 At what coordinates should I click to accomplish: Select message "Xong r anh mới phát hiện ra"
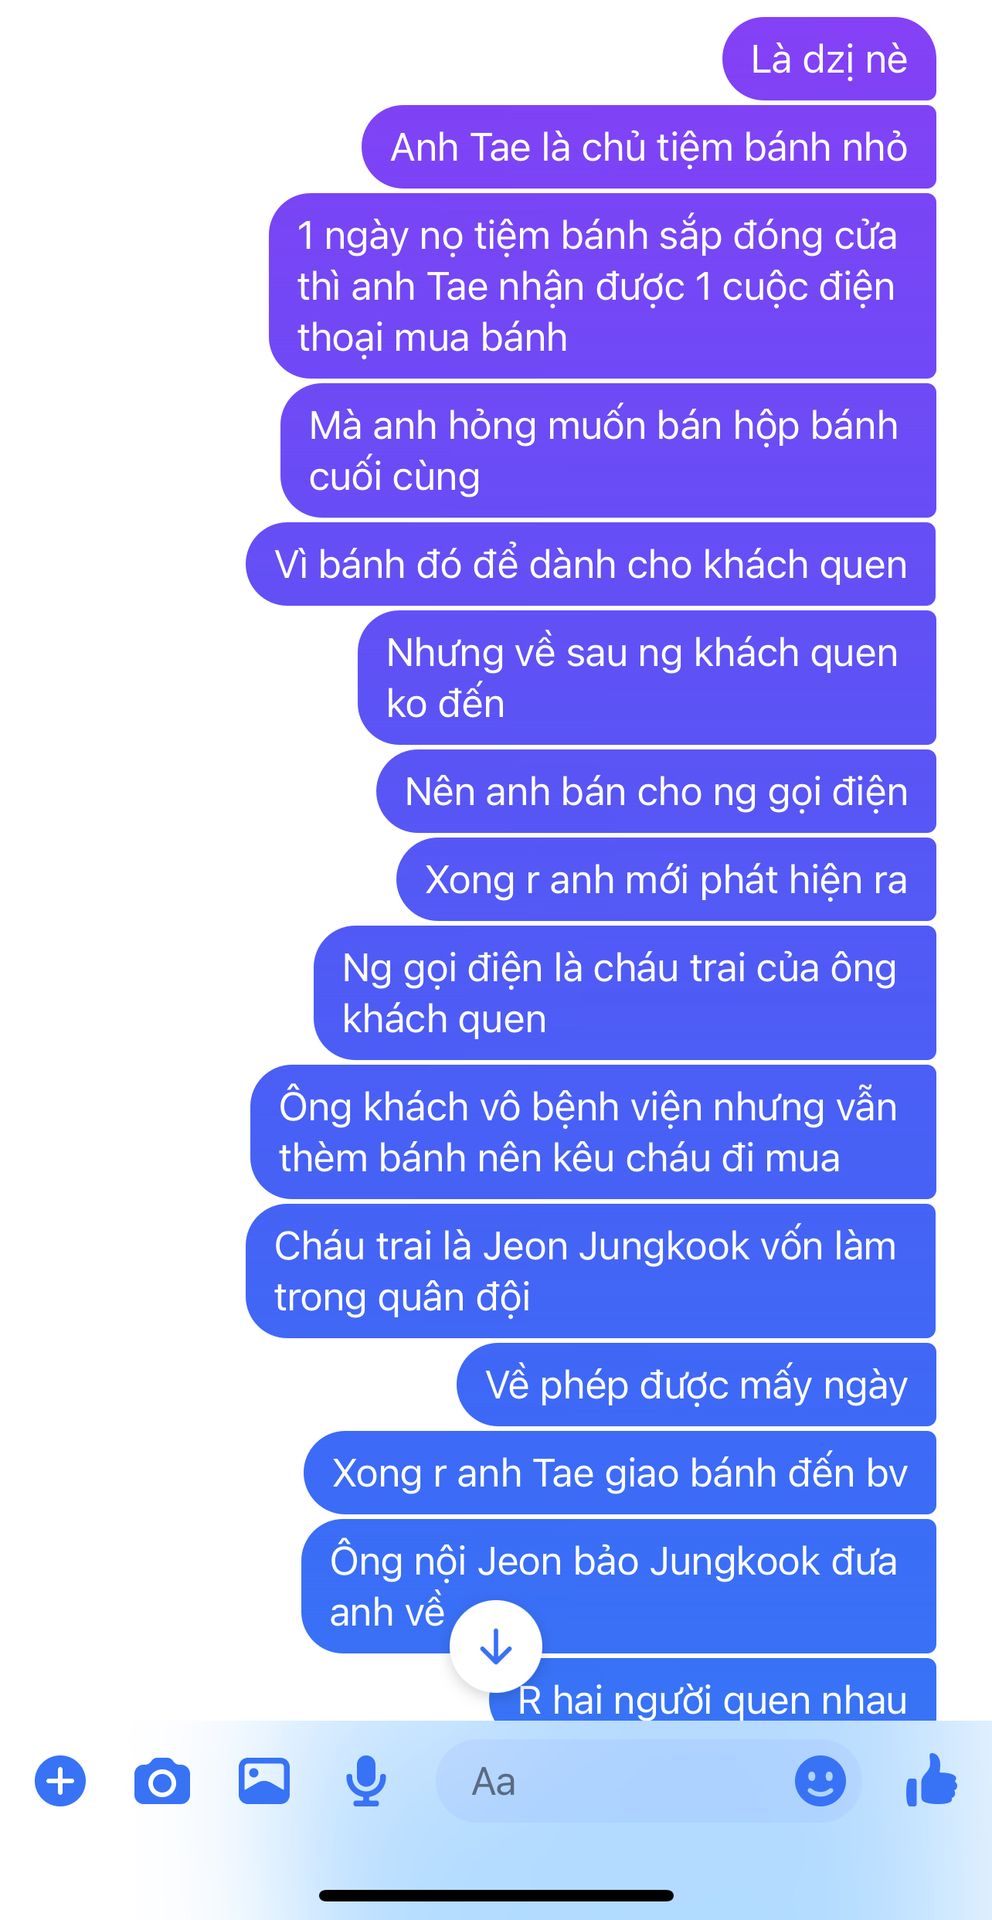(x=666, y=879)
